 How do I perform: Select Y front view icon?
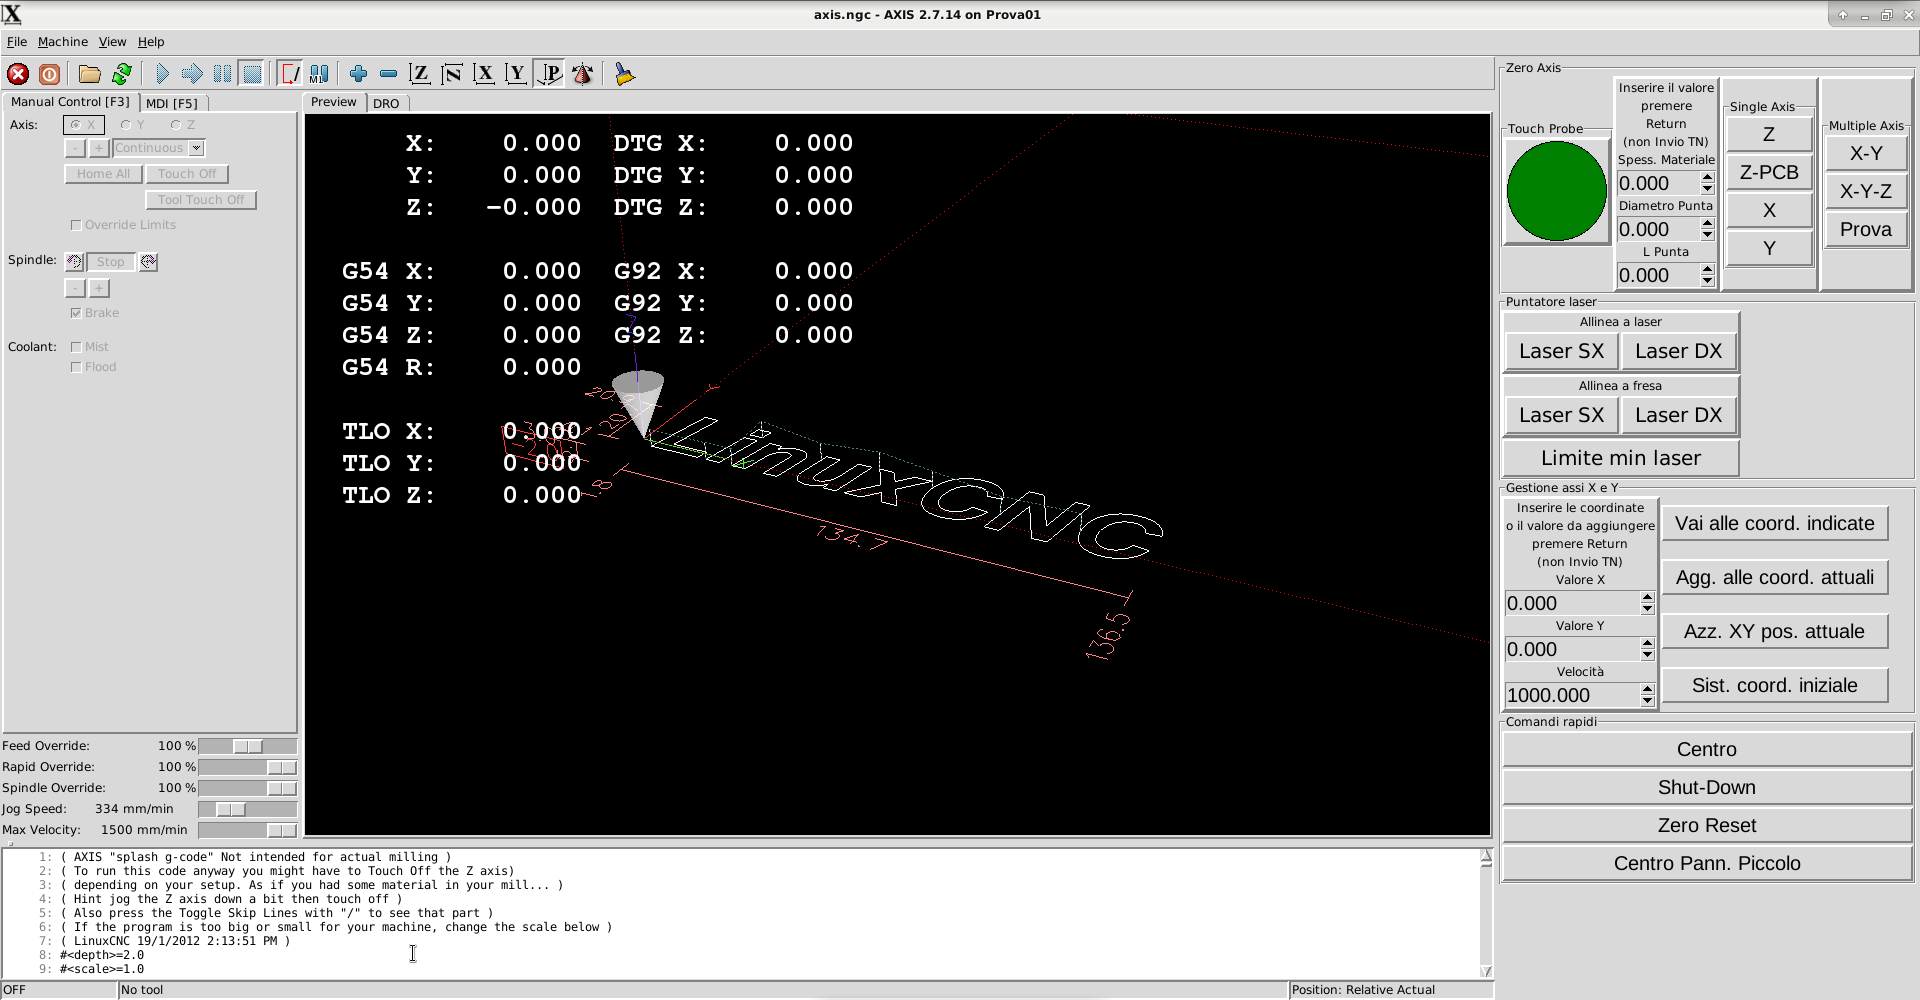[x=516, y=74]
